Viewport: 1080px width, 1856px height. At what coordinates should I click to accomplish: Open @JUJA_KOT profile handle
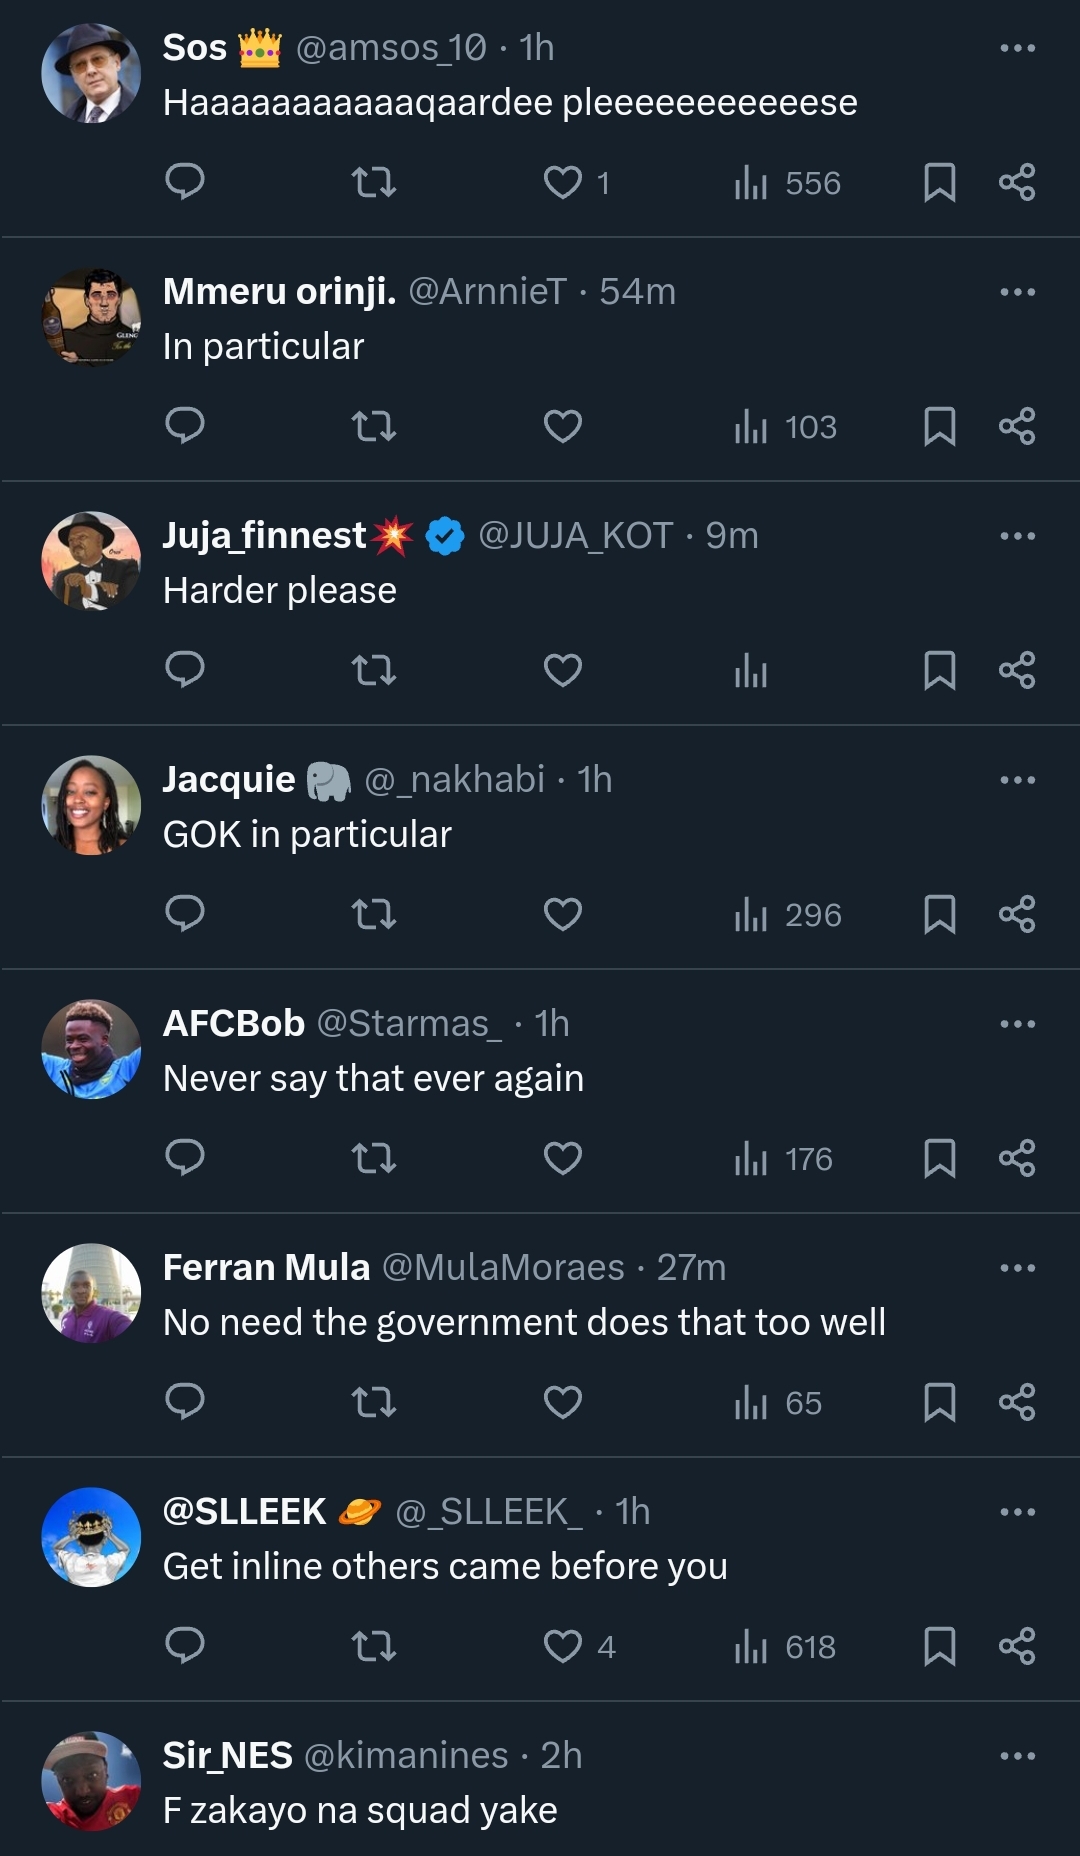(575, 536)
